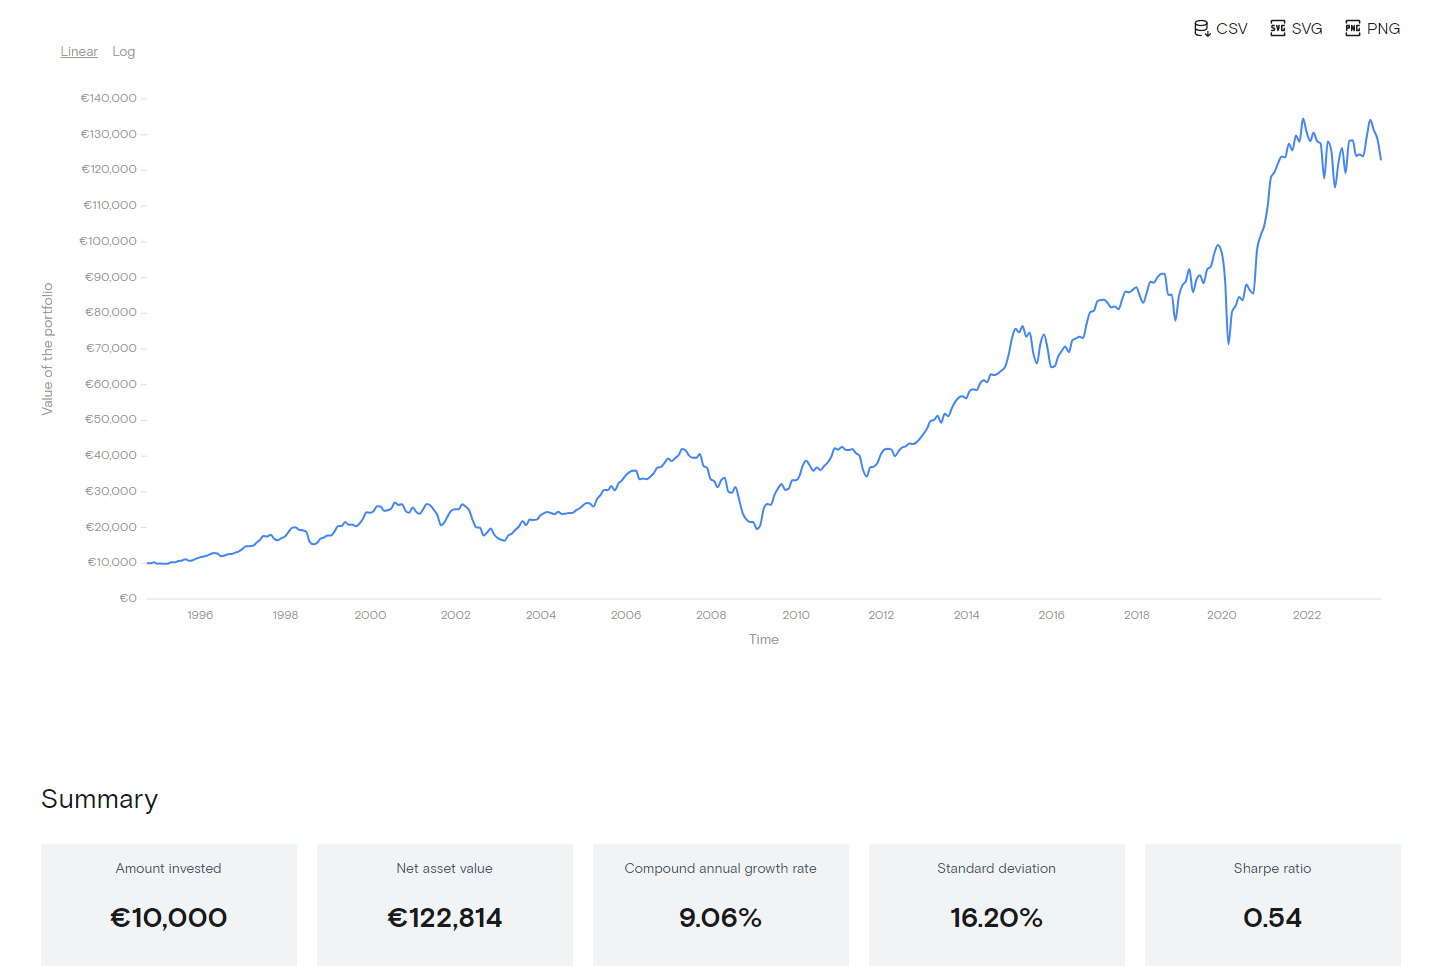Select the Linear scale option

click(x=79, y=52)
